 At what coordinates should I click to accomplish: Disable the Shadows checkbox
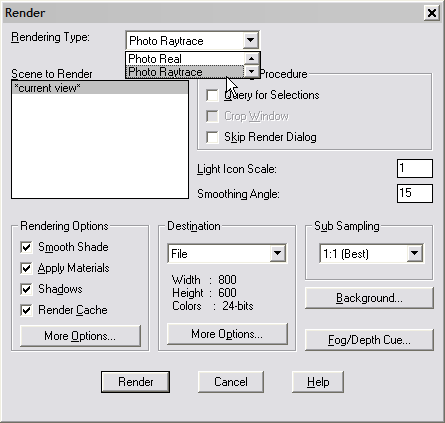coord(26,289)
